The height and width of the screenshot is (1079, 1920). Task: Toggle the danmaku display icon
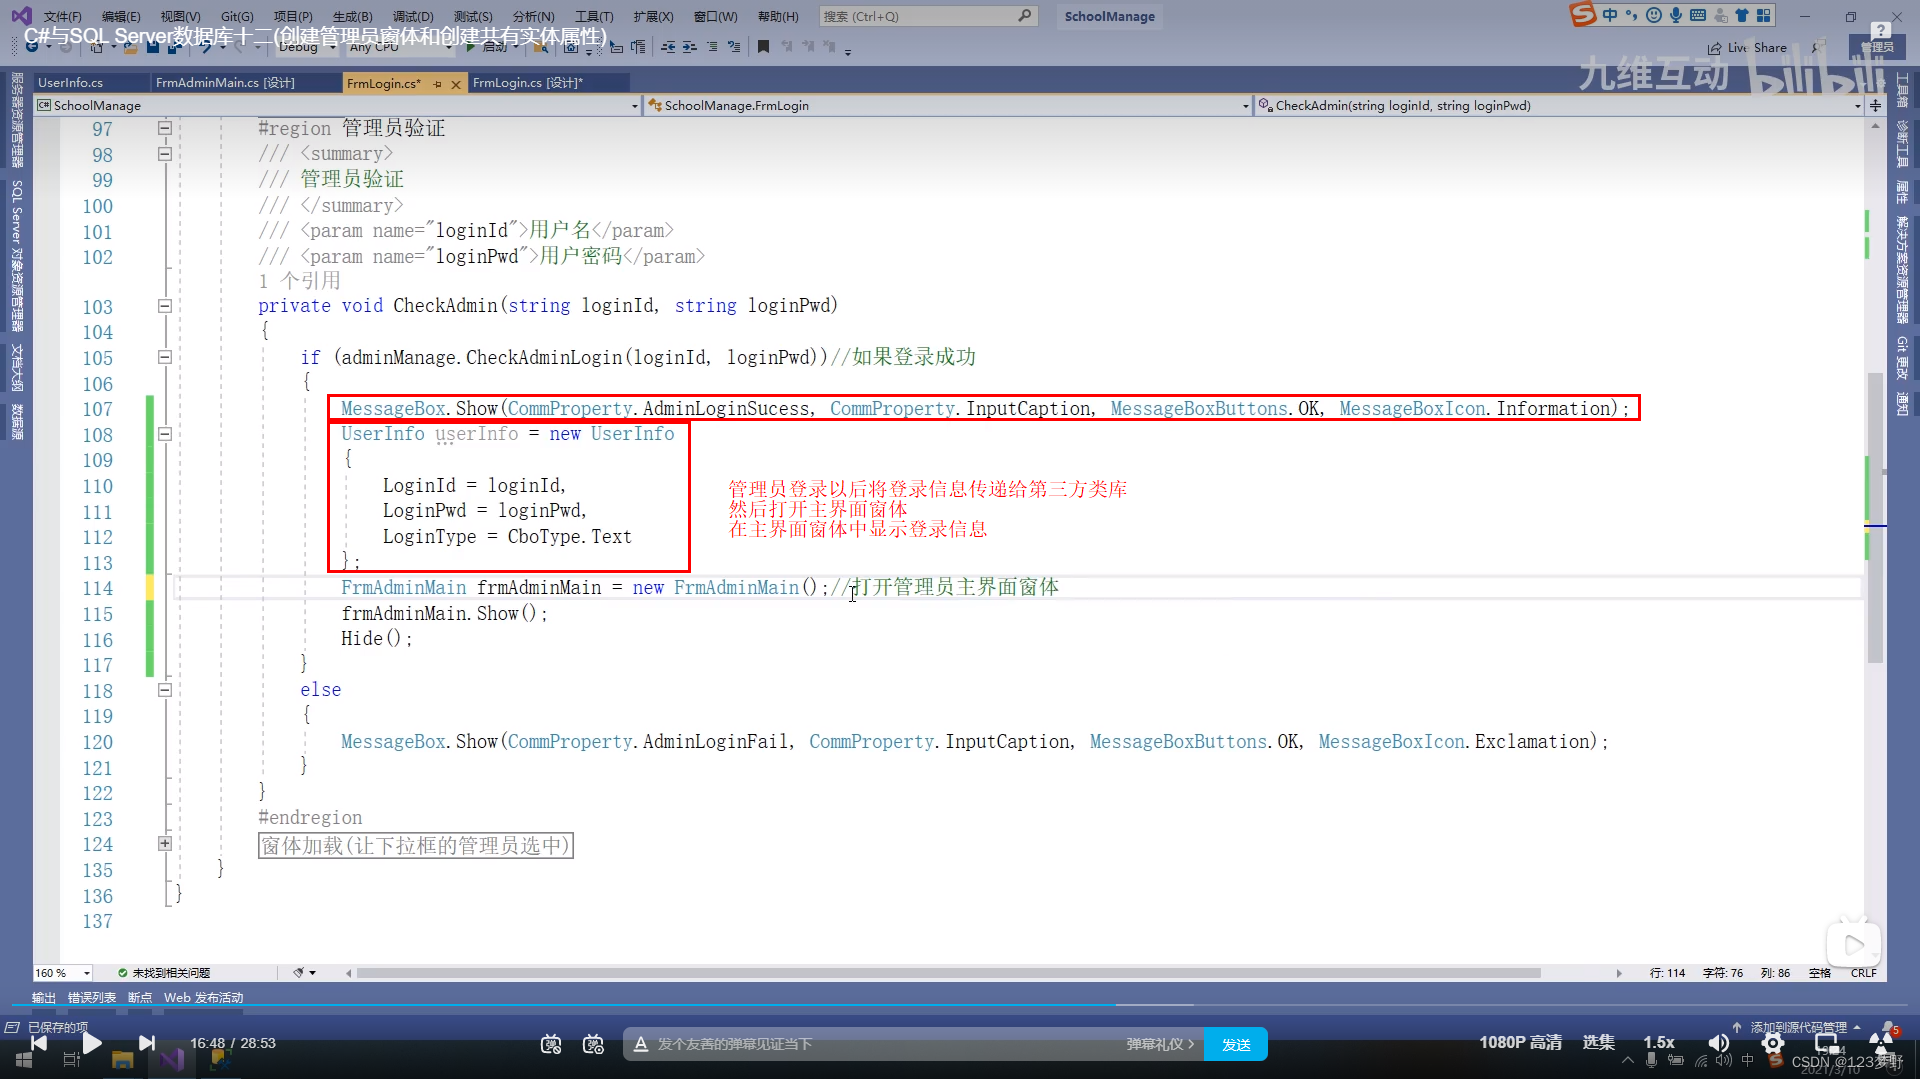tap(551, 1044)
